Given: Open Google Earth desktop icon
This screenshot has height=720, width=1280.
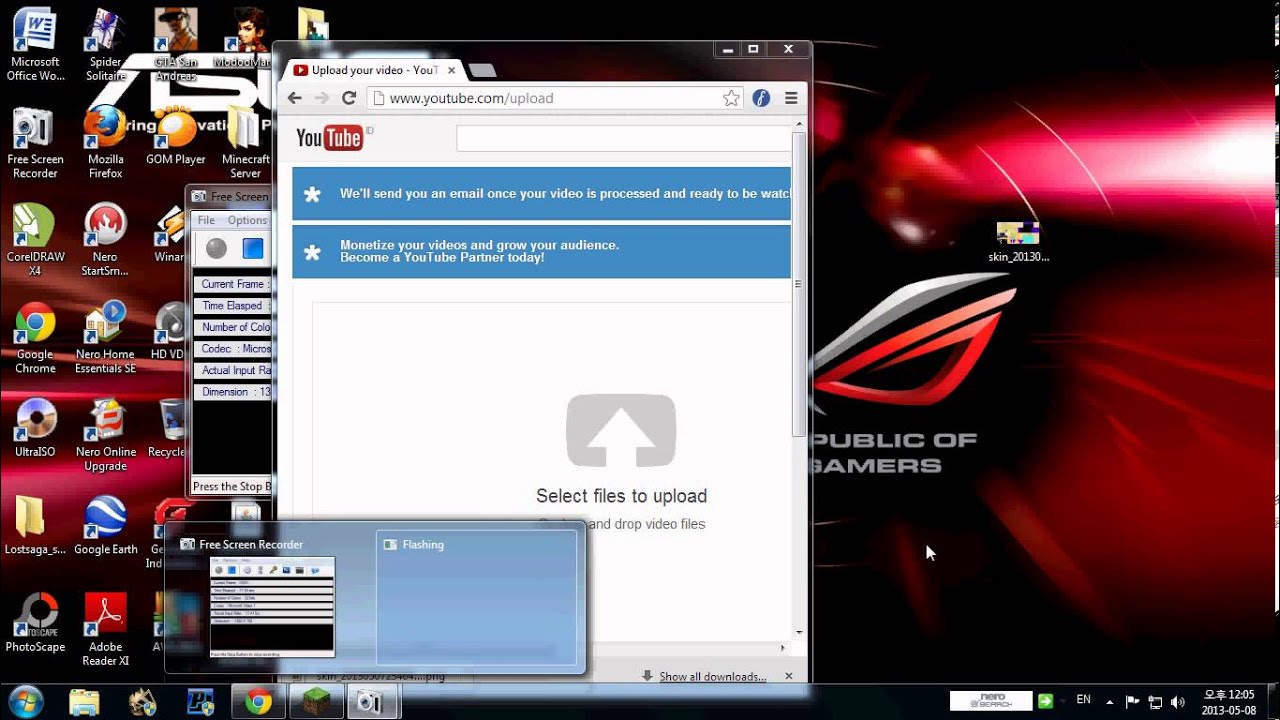Looking at the screenshot, I should [x=105, y=526].
